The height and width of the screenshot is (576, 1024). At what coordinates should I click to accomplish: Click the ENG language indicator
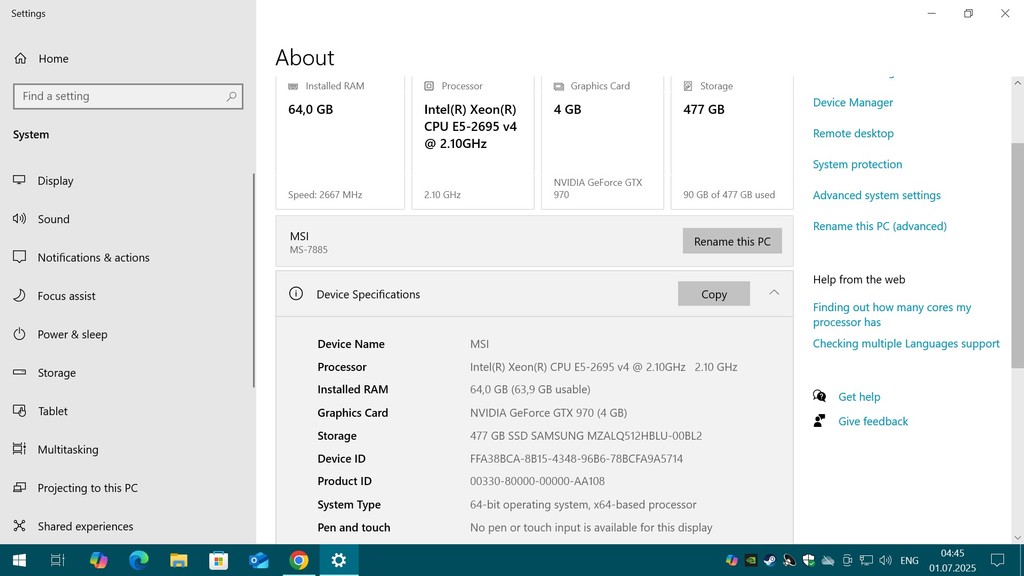pyautogui.click(x=909, y=560)
